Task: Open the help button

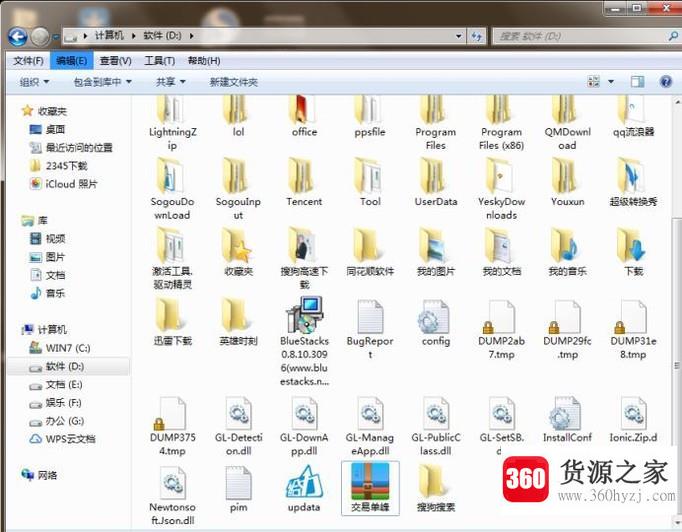Action: [666, 81]
